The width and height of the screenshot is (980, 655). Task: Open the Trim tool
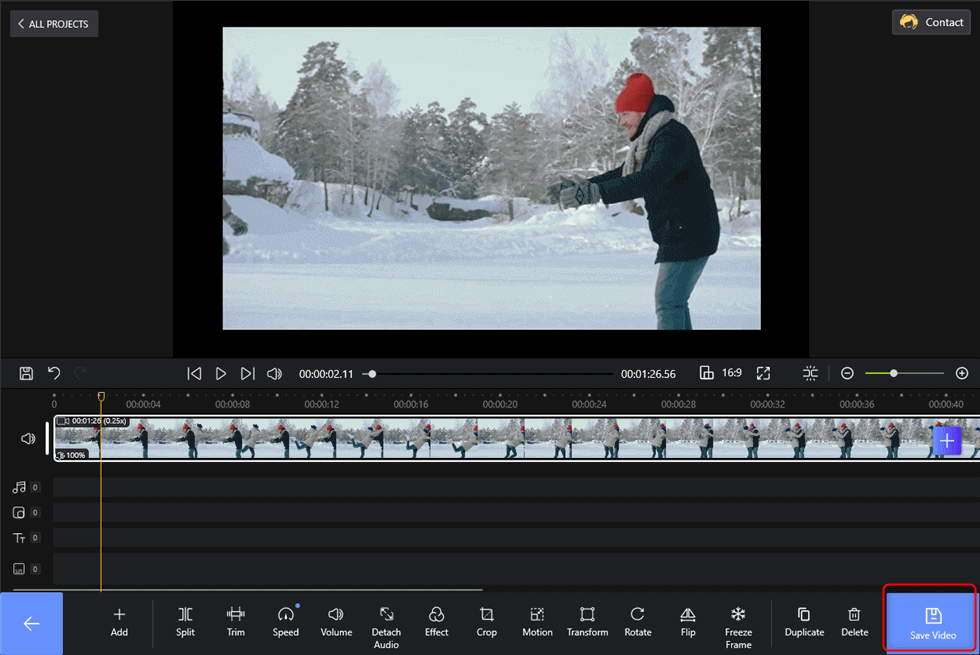click(x=236, y=622)
